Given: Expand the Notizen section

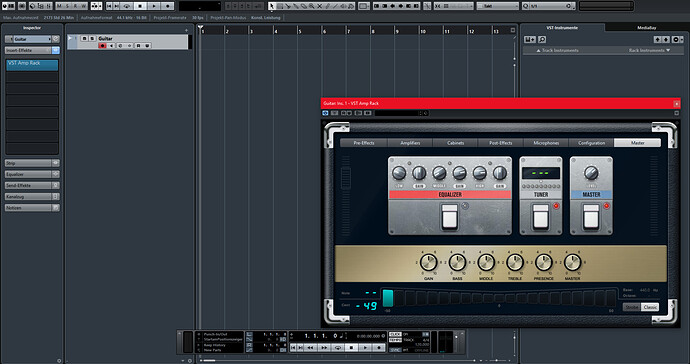Looking at the screenshot, I should tap(29, 208).
